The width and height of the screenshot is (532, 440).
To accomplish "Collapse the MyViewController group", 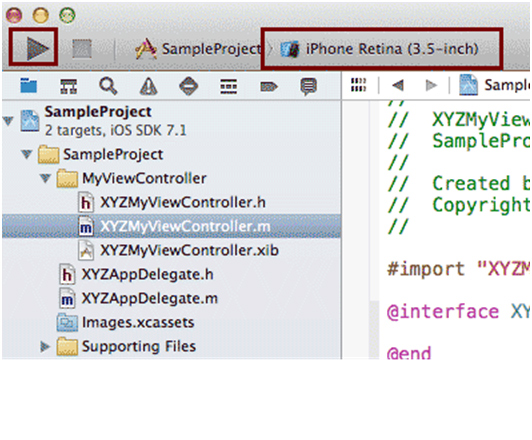I will coord(45,178).
